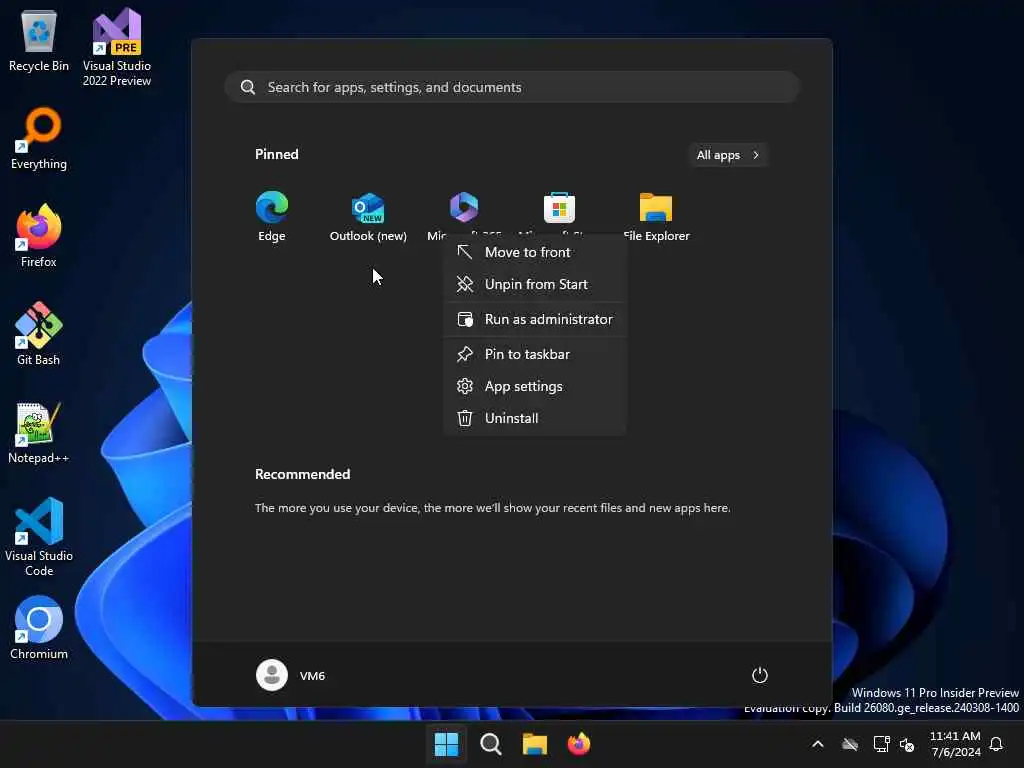The width and height of the screenshot is (1024, 768).
Task: Open Firefox from the taskbar
Action: point(579,744)
